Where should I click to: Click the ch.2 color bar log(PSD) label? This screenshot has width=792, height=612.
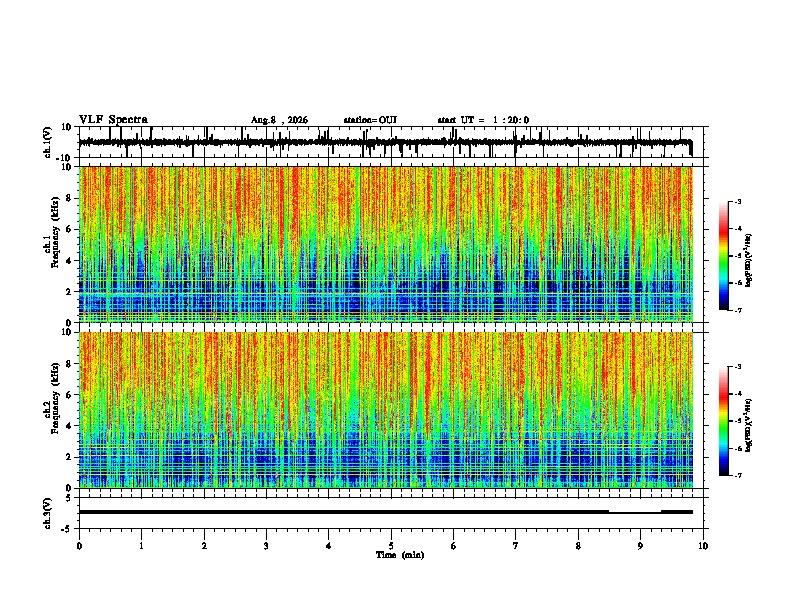coord(748,425)
